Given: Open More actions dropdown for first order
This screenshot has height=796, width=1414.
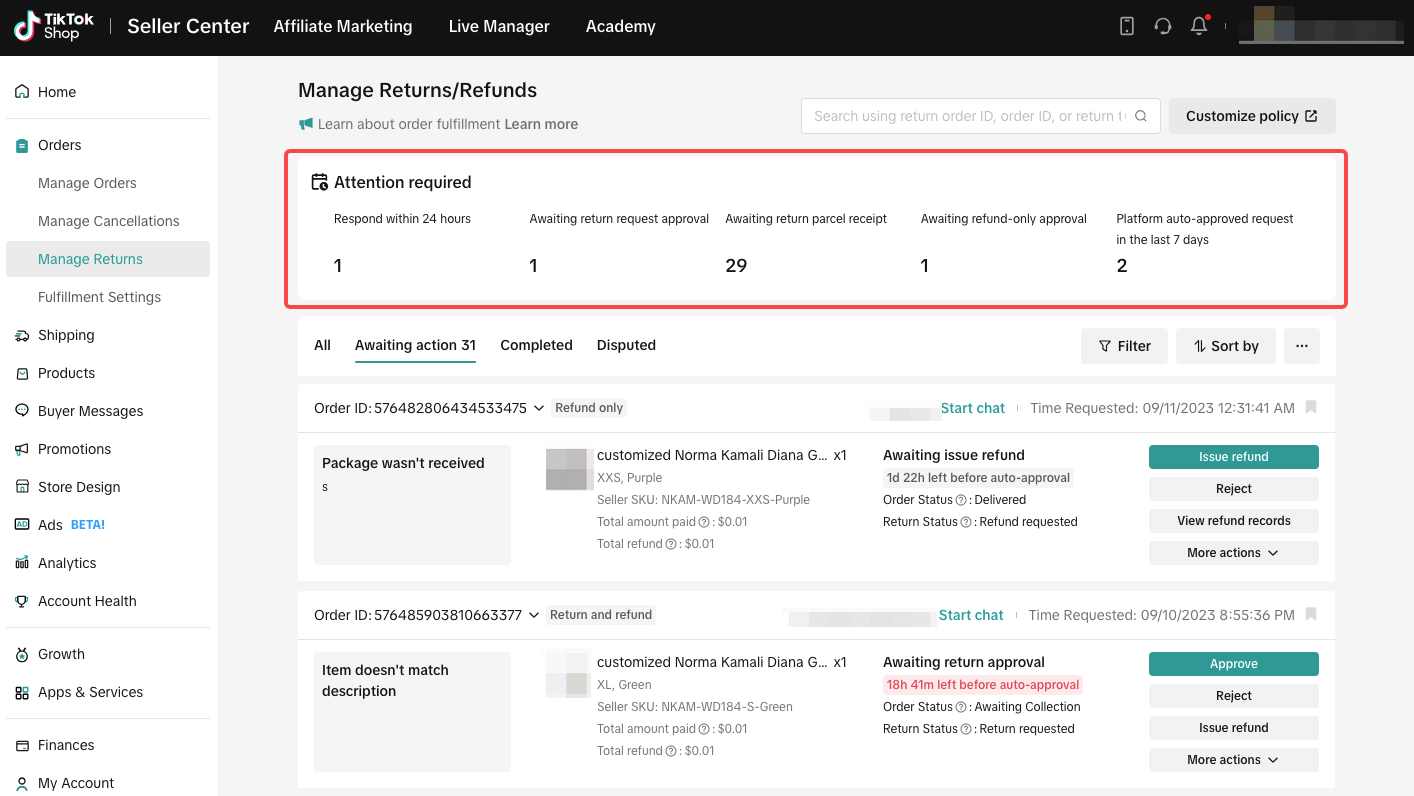Looking at the screenshot, I should (1233, 553).
